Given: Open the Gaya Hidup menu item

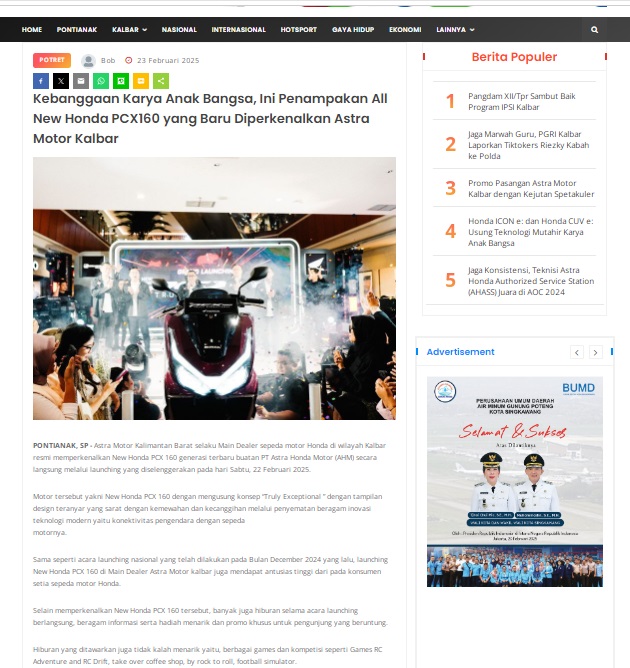Looking at the screenshot, I should (x=353, y=29).
